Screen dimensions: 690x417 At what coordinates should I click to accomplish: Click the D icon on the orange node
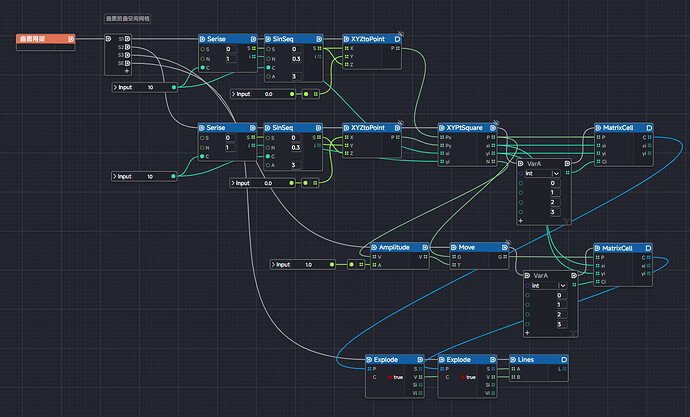[x=70, y=39]
